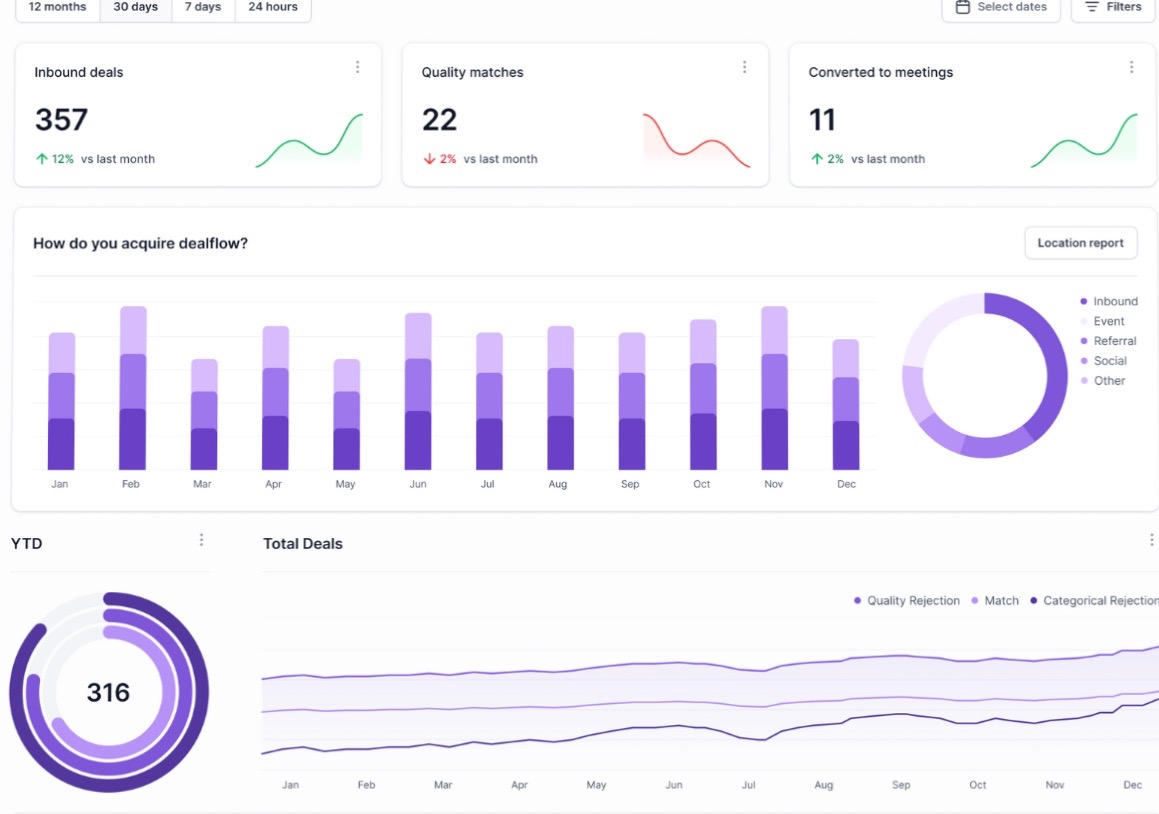Open the Converted to meetings options menu

point(1131,67)
